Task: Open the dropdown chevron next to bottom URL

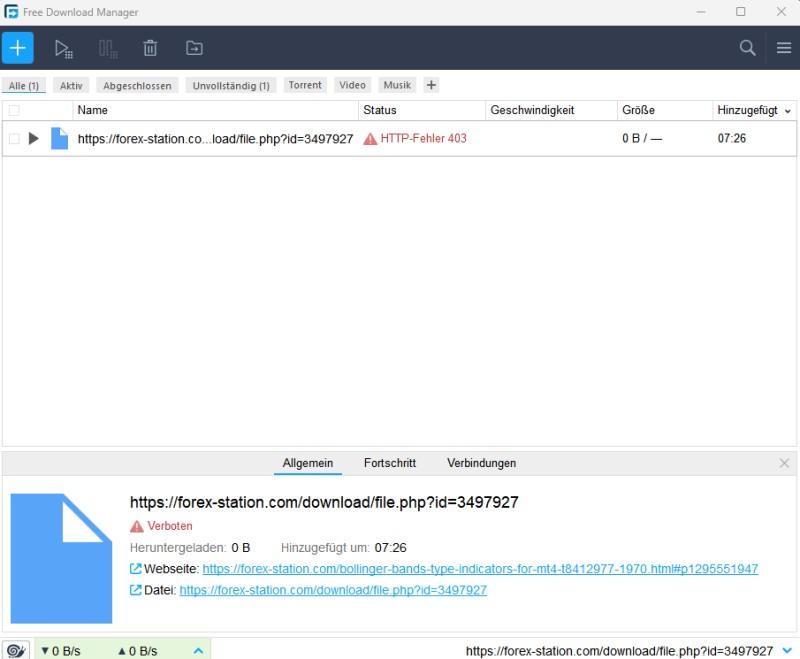Action: click(x=787, y=651)
